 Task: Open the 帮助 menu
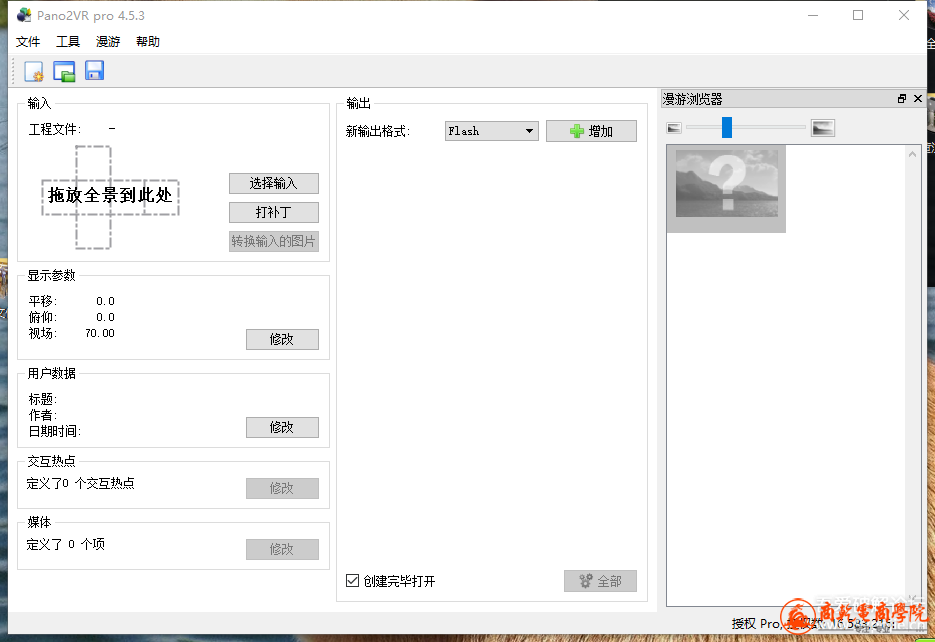coord(148,42)
